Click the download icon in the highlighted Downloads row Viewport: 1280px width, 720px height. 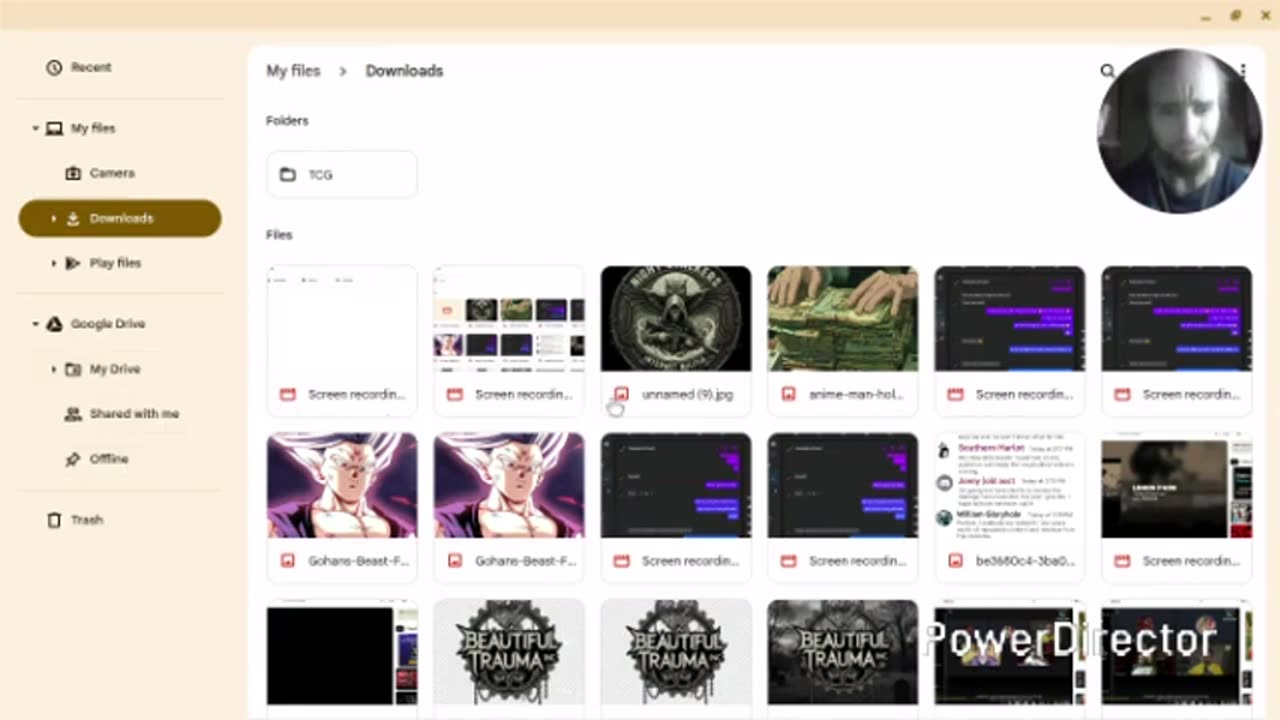pyautogui.click(x=73, y=218)
